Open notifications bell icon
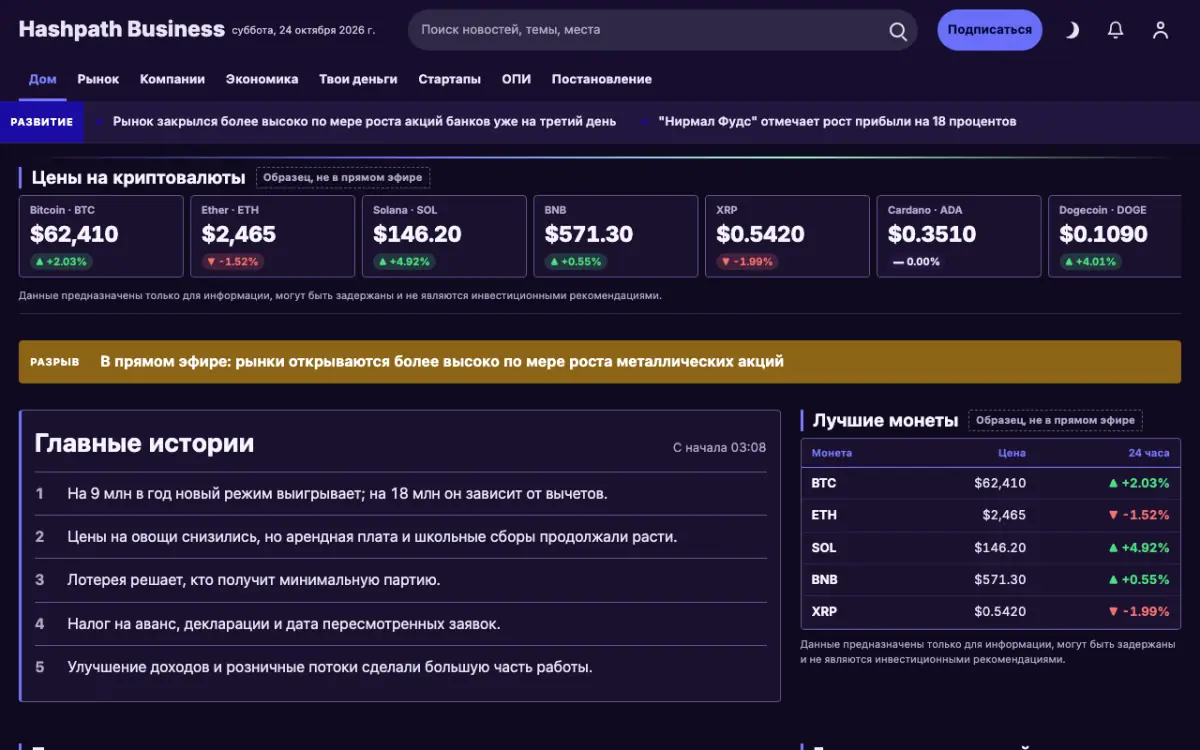The image size is (1200, 750). pos(1116,30)
